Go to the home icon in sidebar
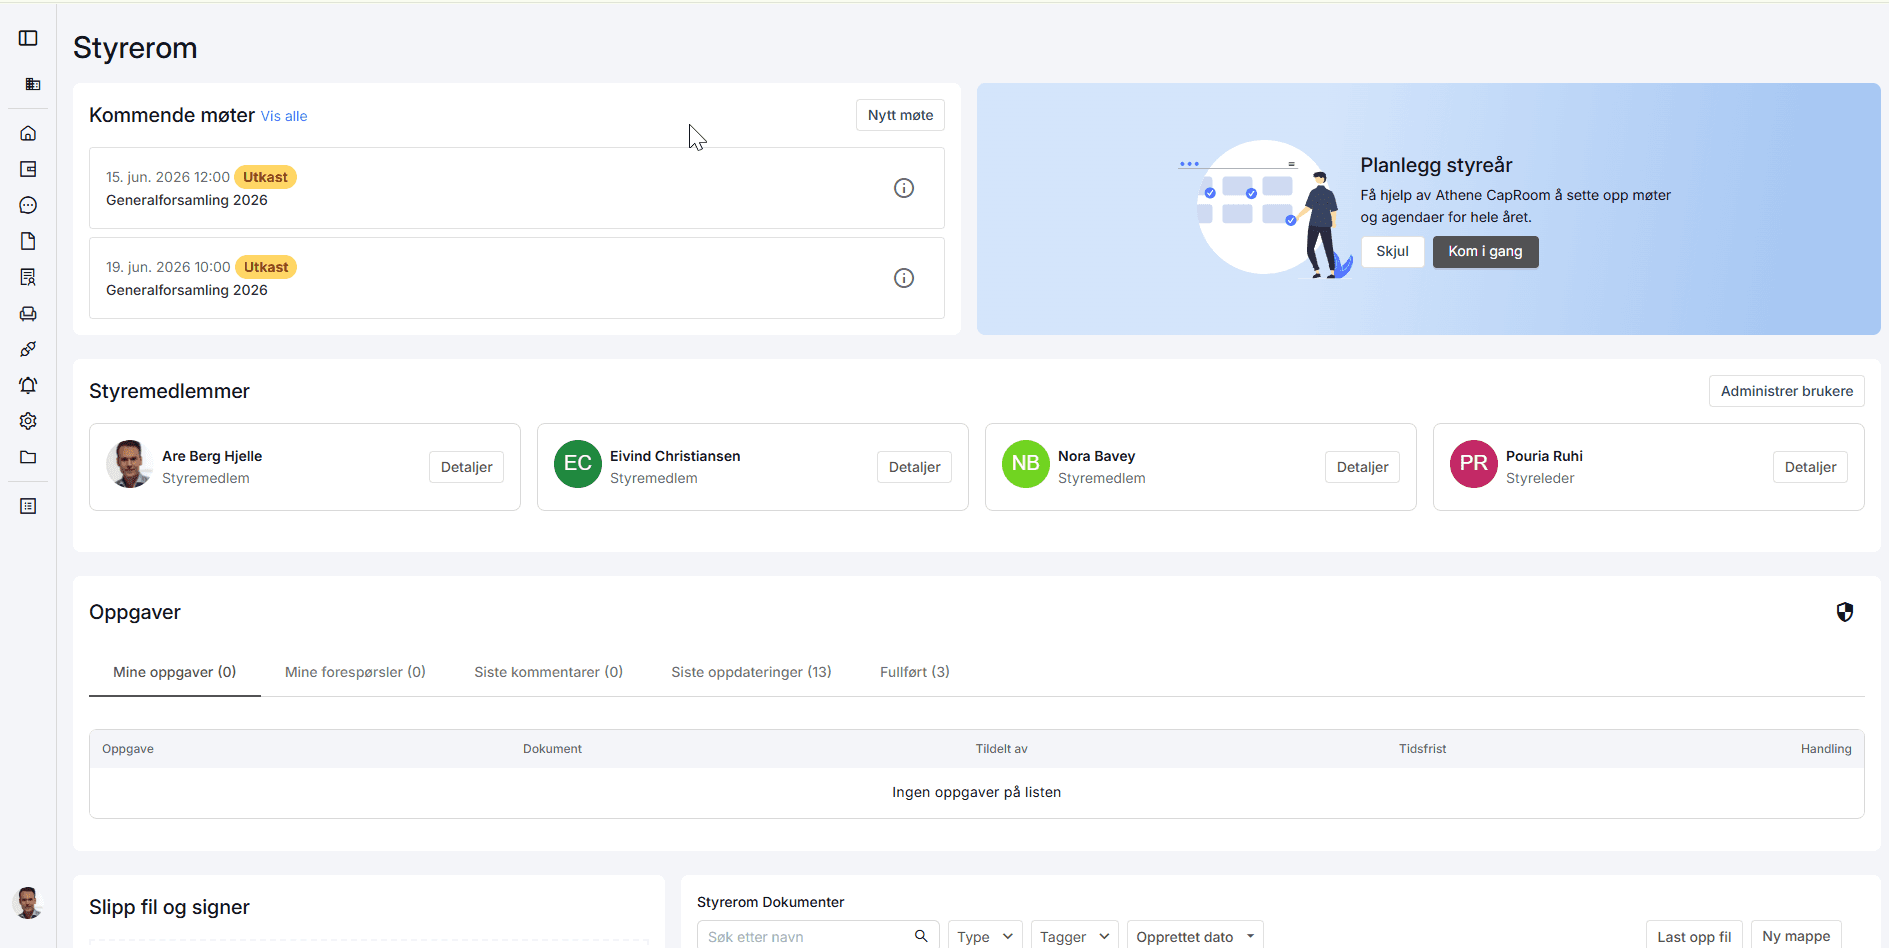This screenshot has width=1889, height=948. [x=28, y=133]
